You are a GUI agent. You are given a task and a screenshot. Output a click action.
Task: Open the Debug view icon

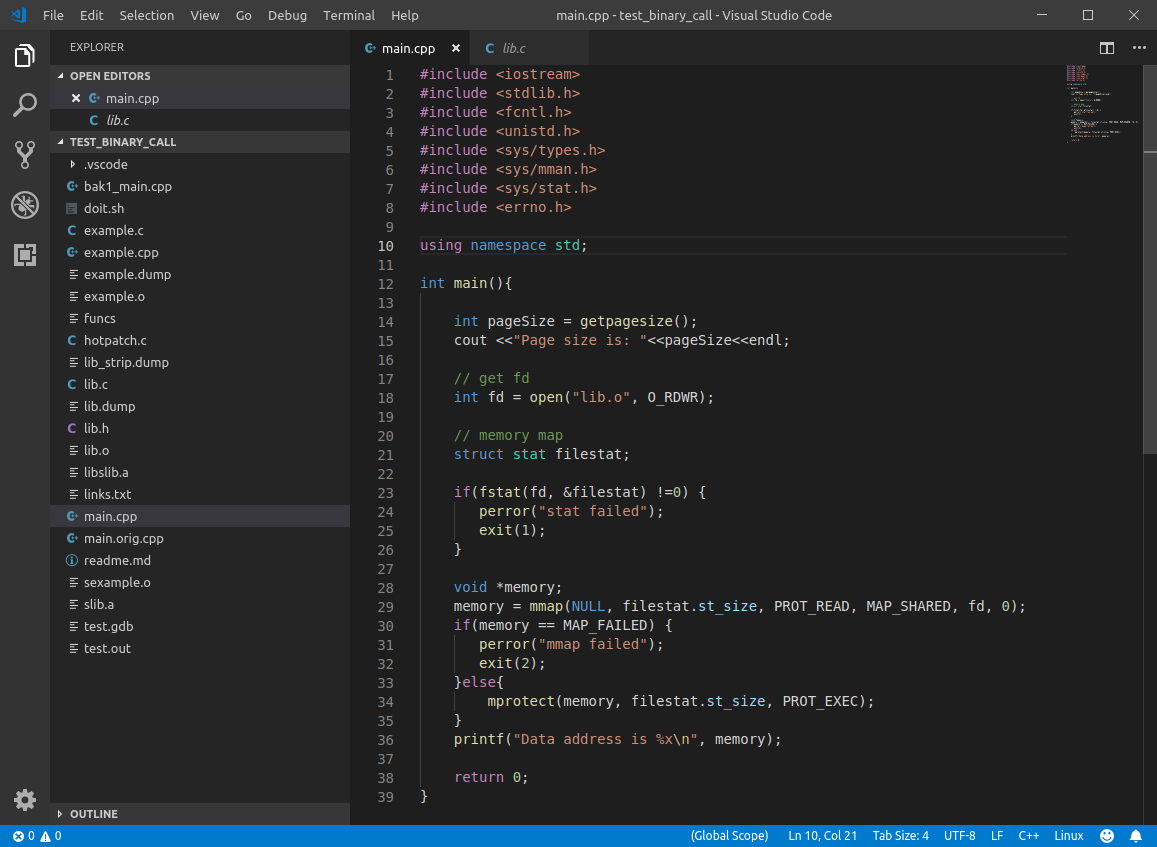(25, 205)
